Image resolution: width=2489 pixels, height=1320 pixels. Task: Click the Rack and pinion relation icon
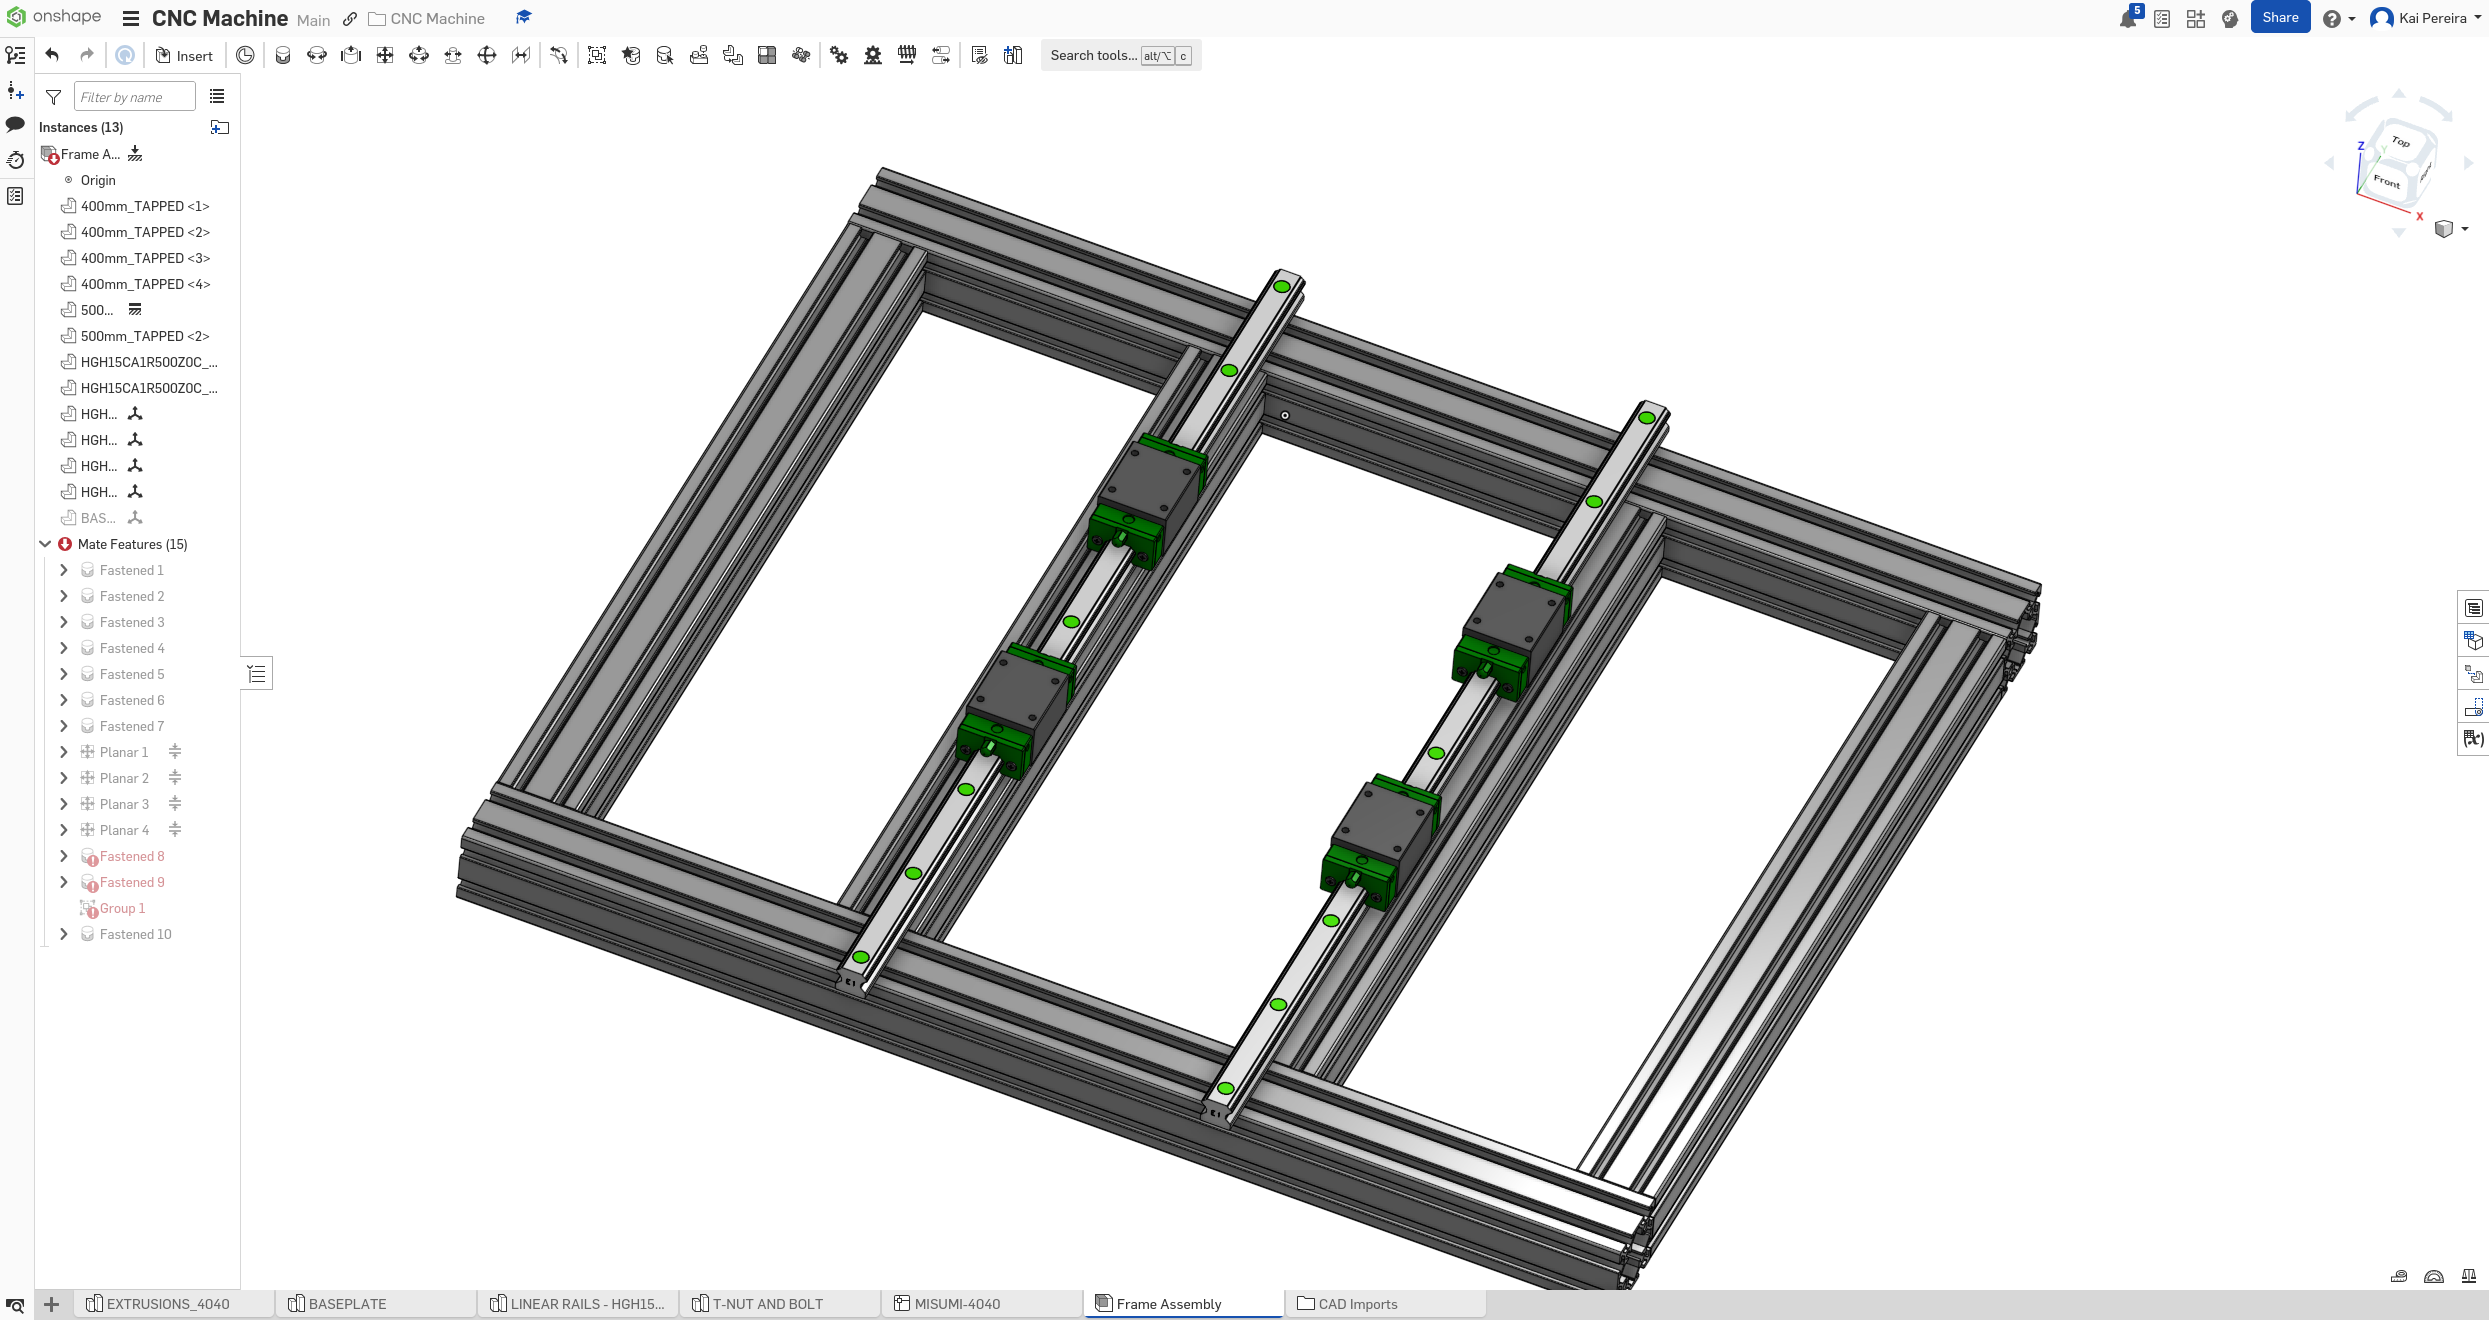click(873, 56)
